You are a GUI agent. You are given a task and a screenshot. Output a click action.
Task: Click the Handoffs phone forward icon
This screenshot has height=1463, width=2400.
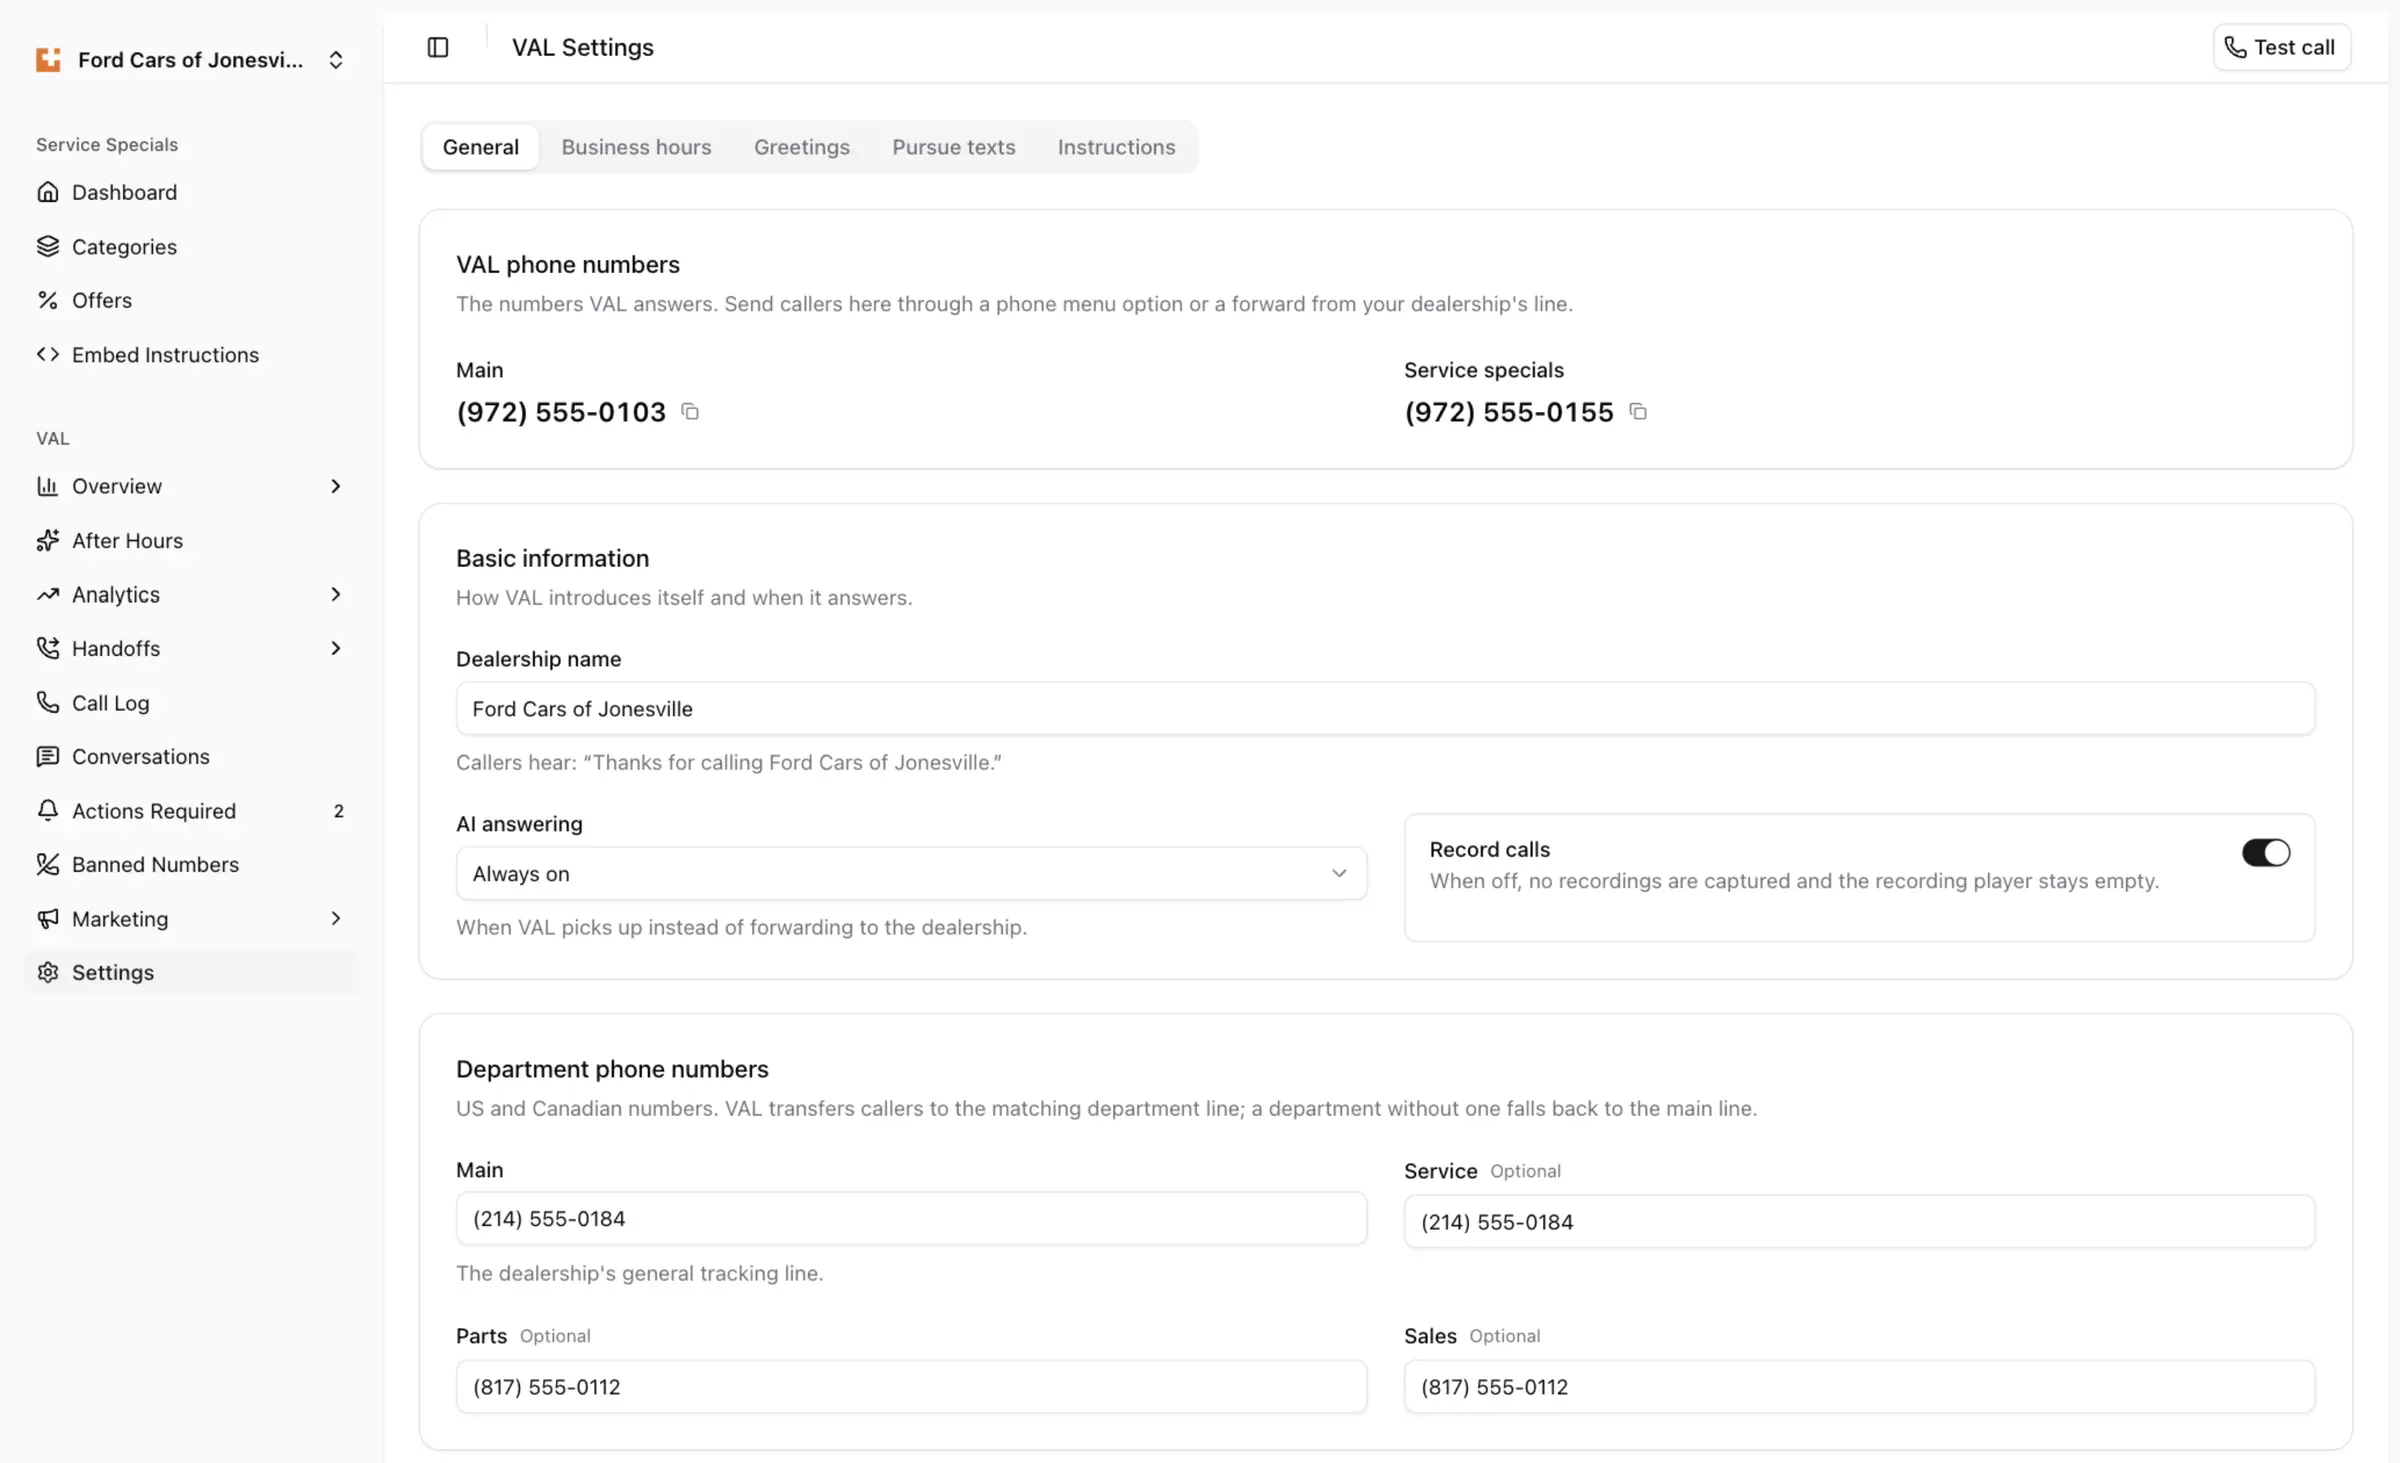[x=47, y=648]
